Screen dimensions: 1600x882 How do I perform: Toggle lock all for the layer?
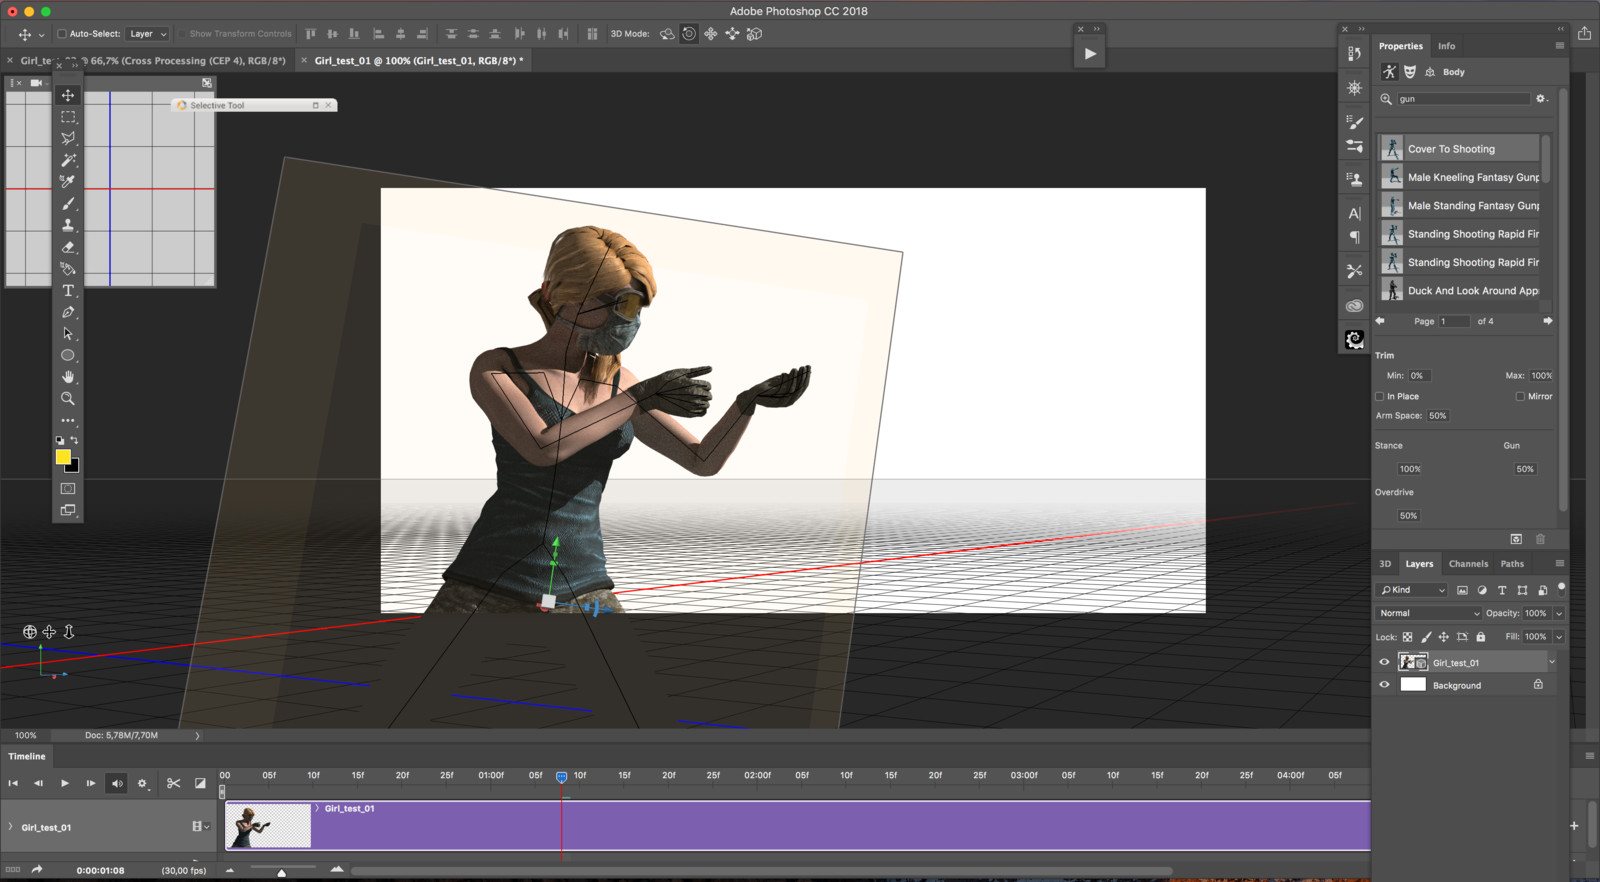point(1481,637)
